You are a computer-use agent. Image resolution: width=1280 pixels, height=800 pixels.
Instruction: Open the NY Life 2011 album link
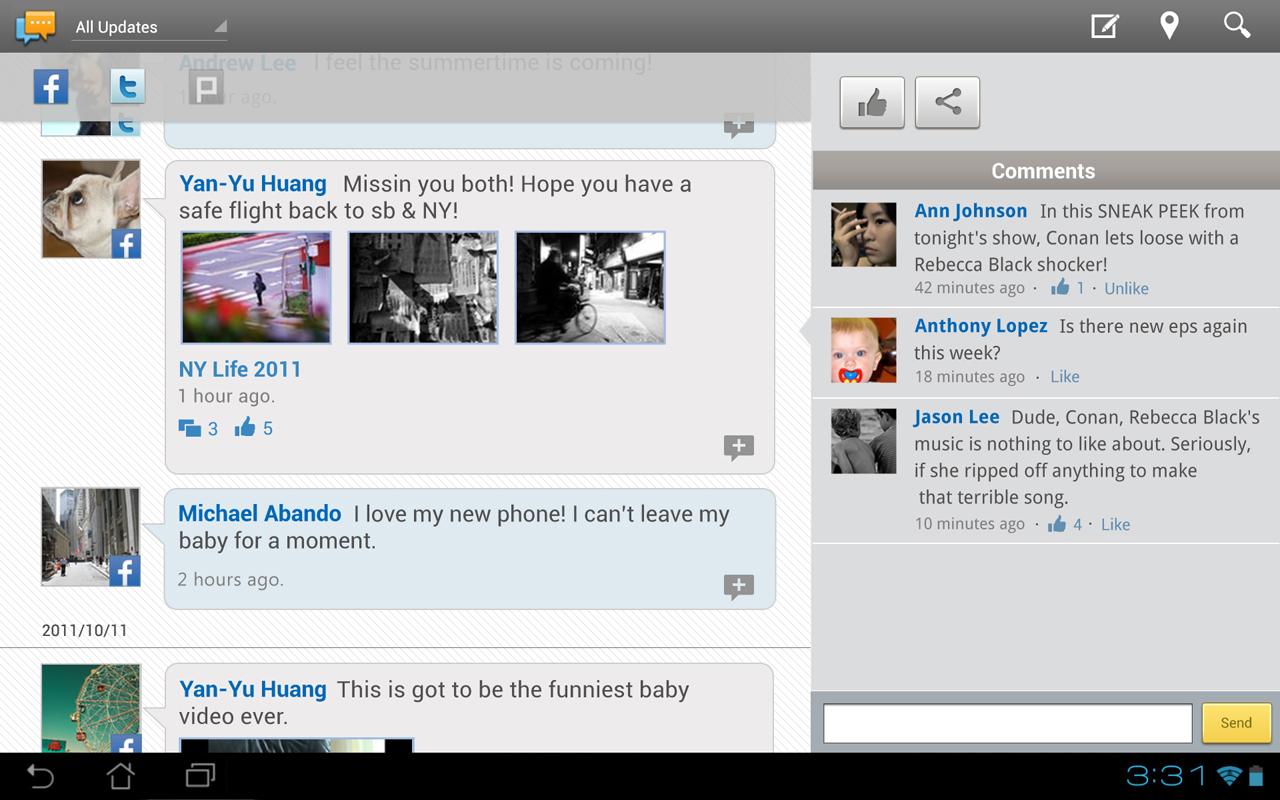coord(240,369)
